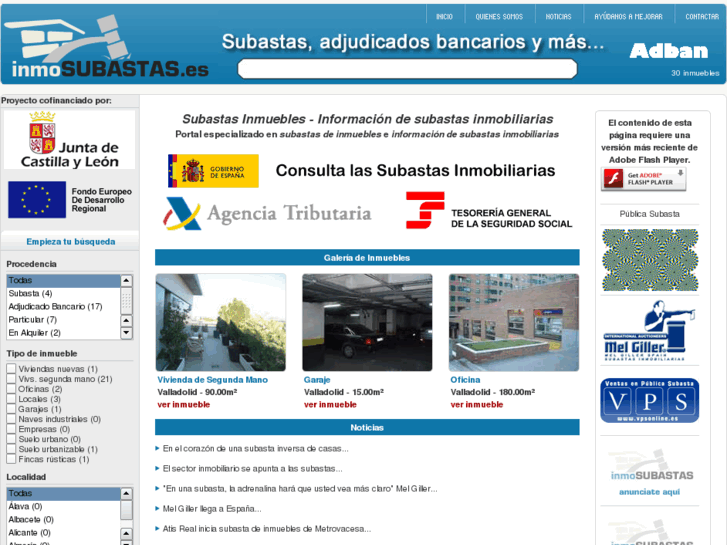This screenshot has width=727, height=545.
Task: Select 'Álava (0)' in Localidad list
Action: 64,507
